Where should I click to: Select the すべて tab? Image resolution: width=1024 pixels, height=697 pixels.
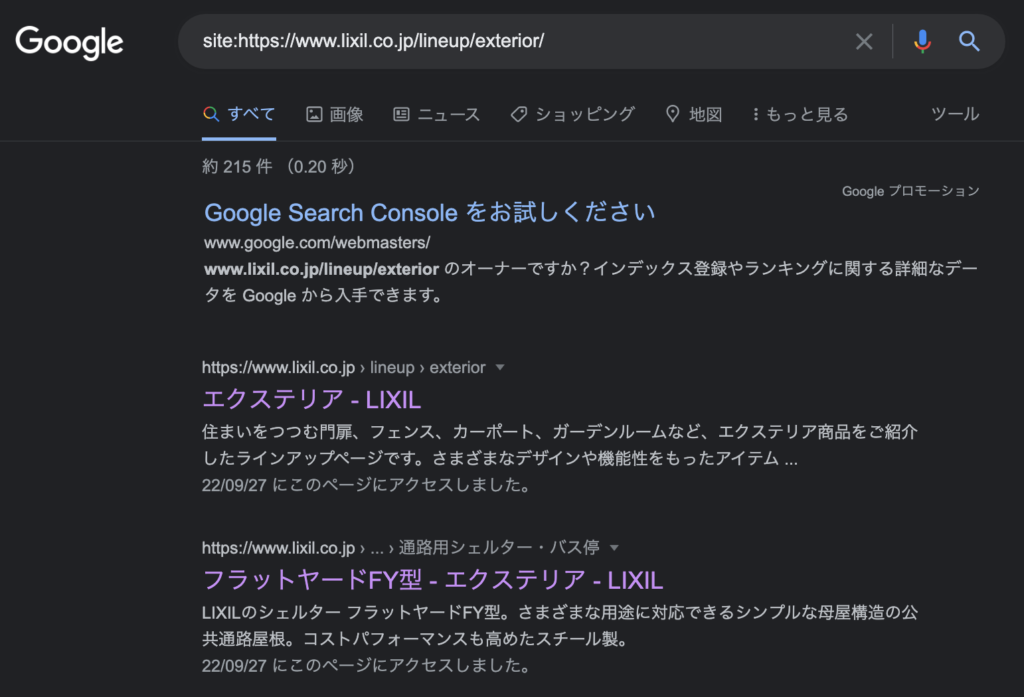(x=239, y=114)
